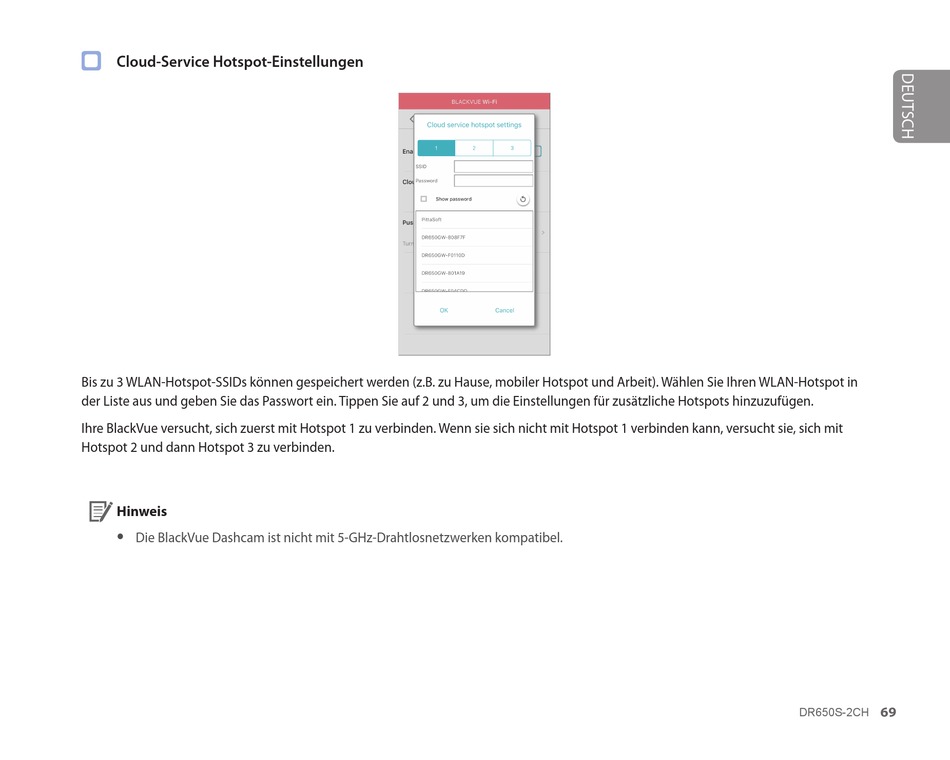
Task: Click the Hinweis label
Action: (142, 512)
